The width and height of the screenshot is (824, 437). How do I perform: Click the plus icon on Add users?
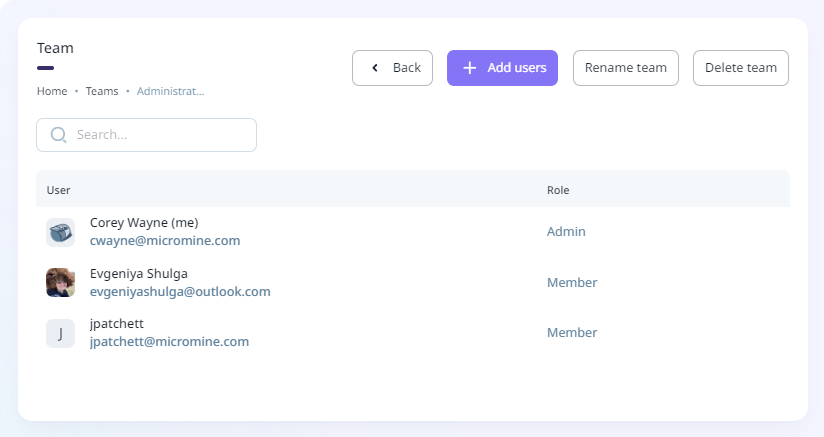[470, 68]
